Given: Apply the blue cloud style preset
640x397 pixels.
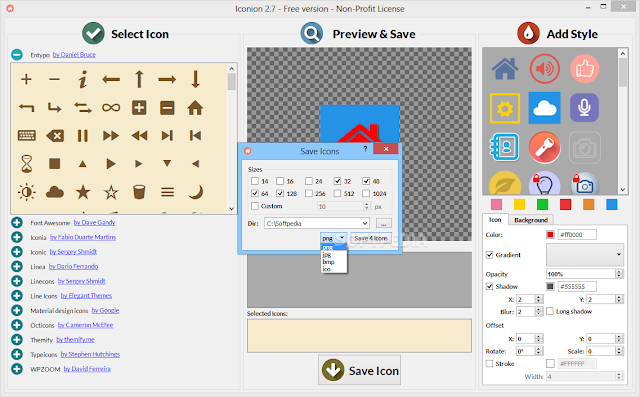Looking at the screenshot, I should [x=544, y=108].
